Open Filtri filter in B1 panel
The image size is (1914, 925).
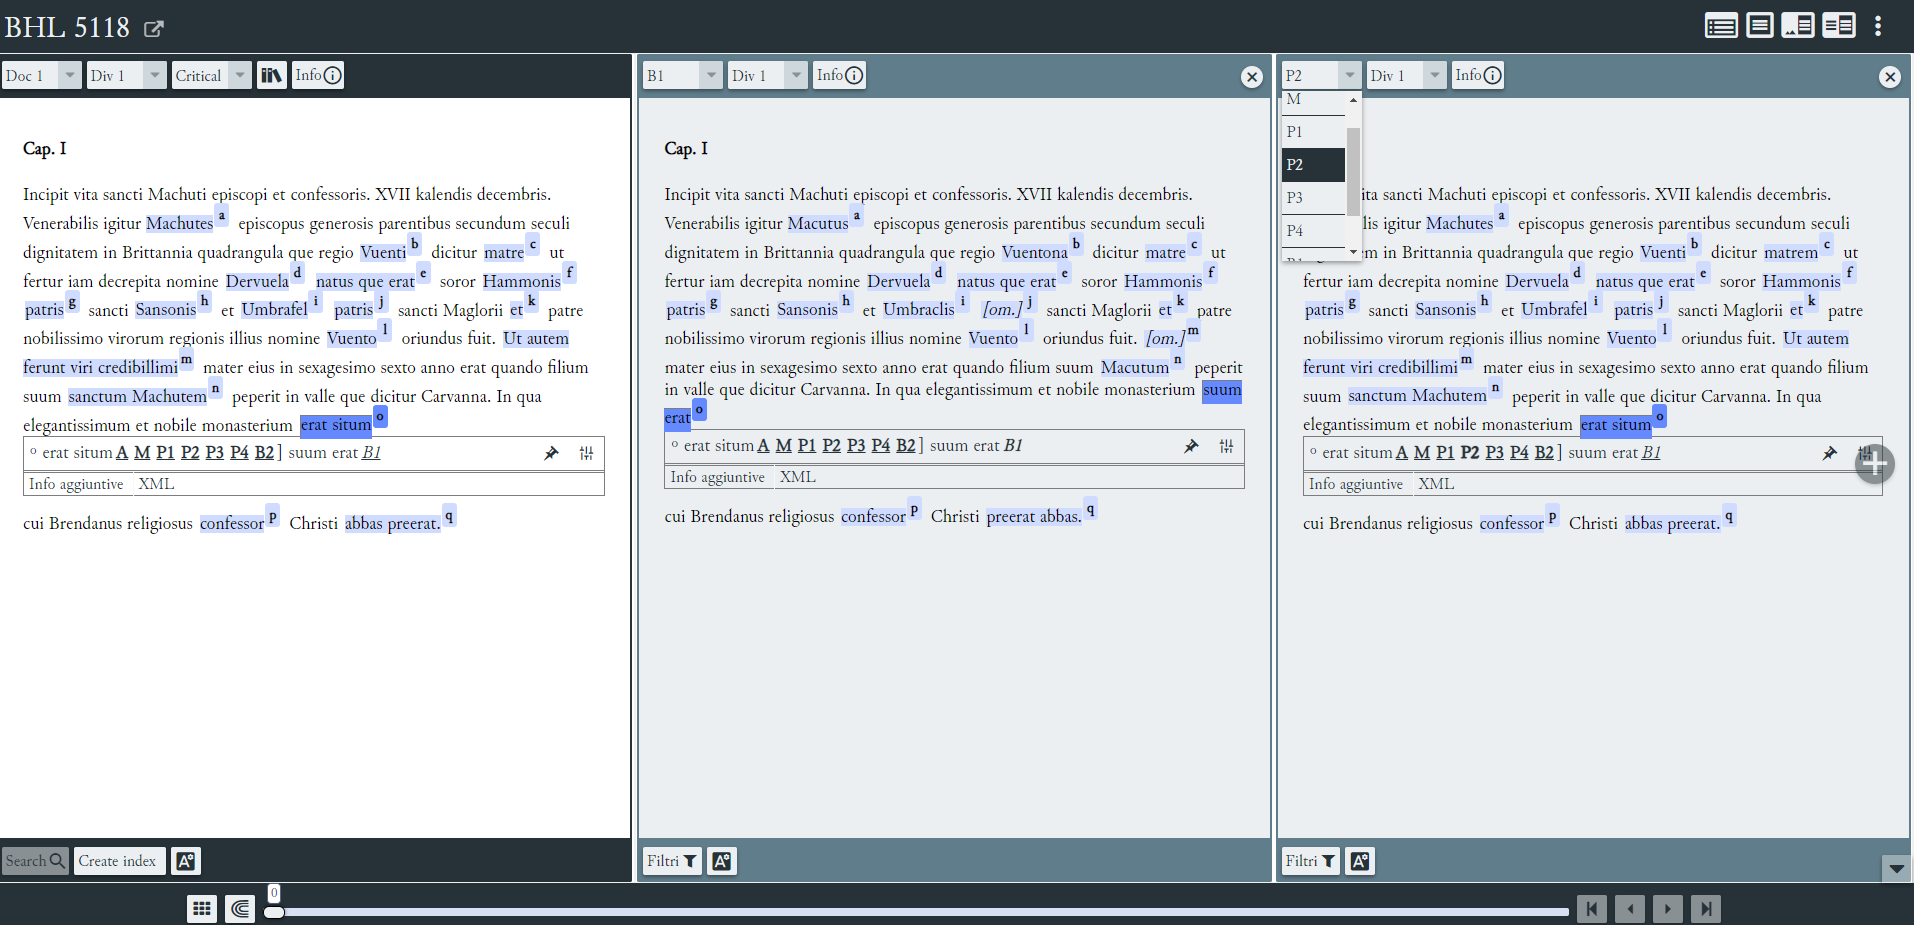click(671, 861)
